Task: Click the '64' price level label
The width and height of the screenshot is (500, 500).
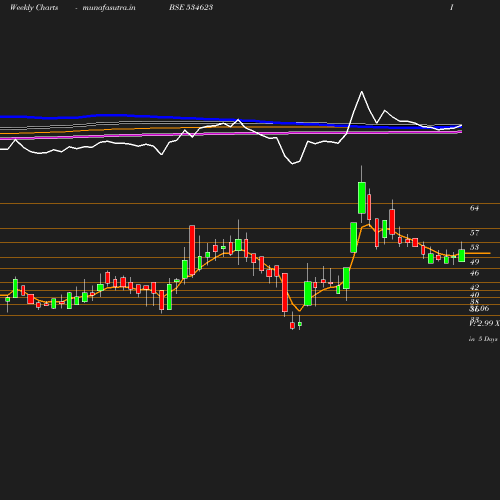Action: click(x=474, y=208)
